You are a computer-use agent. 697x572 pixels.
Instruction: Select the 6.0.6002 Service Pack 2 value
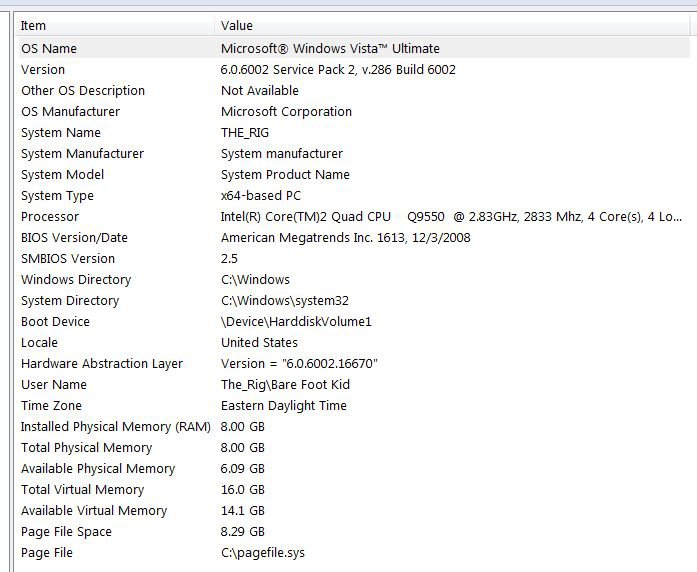338,70
